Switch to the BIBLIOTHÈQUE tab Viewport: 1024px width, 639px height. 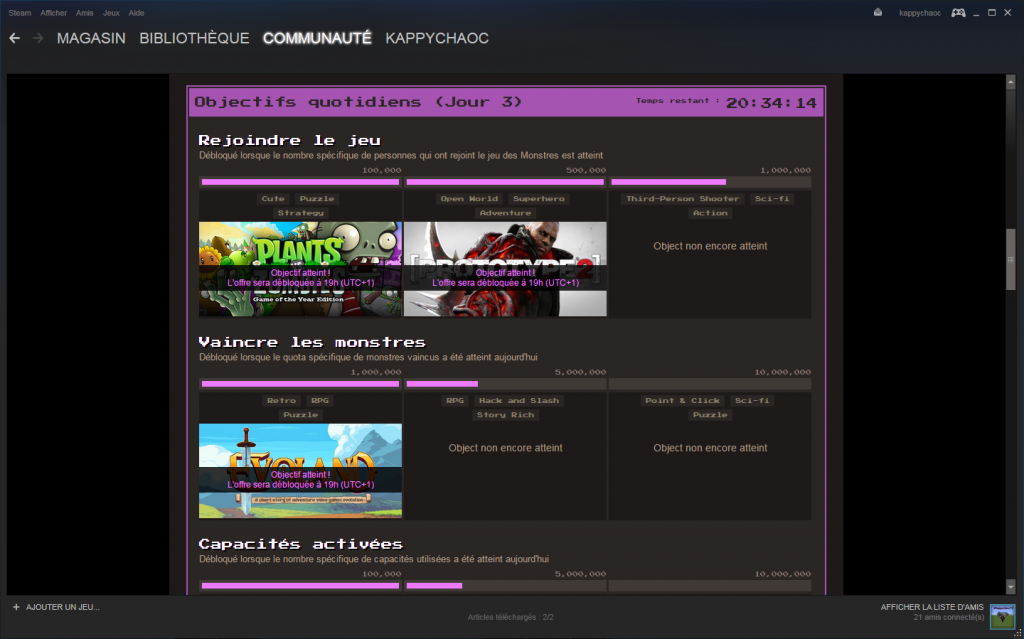point(194,38)
